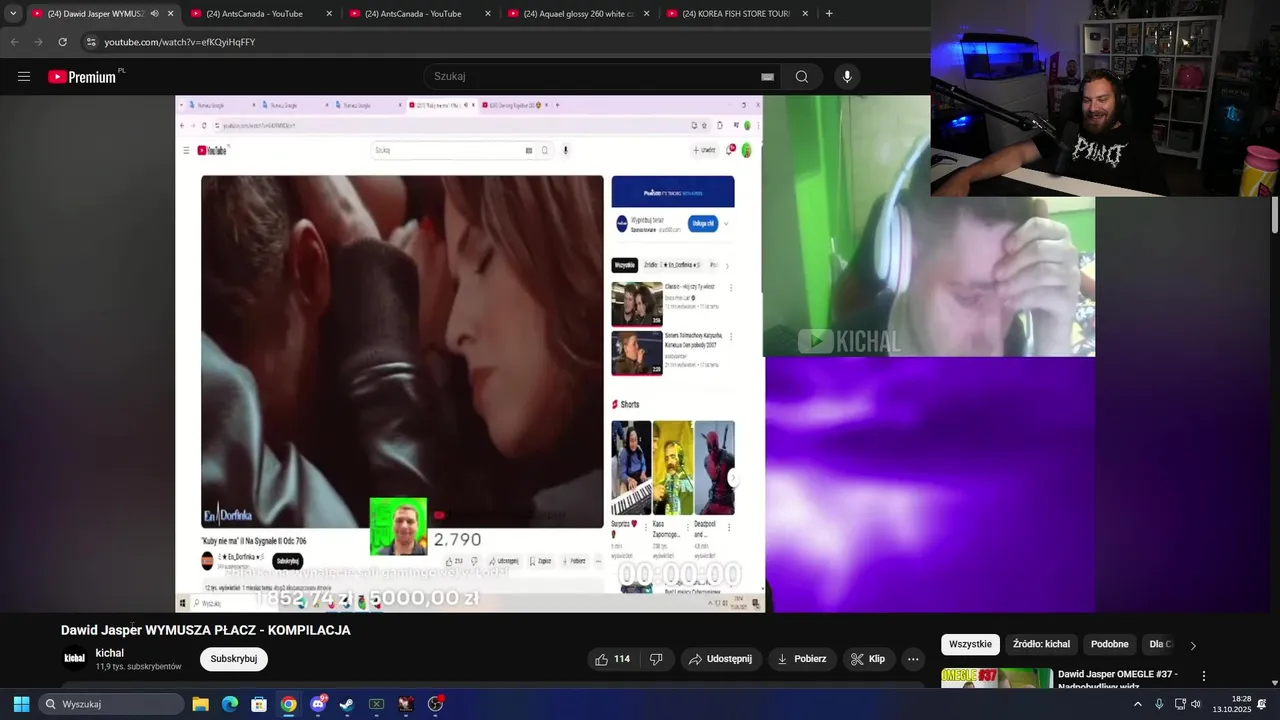The image size is (1280, 720).
Task: Show hidden system tray icons
Action: [1137, 704]
